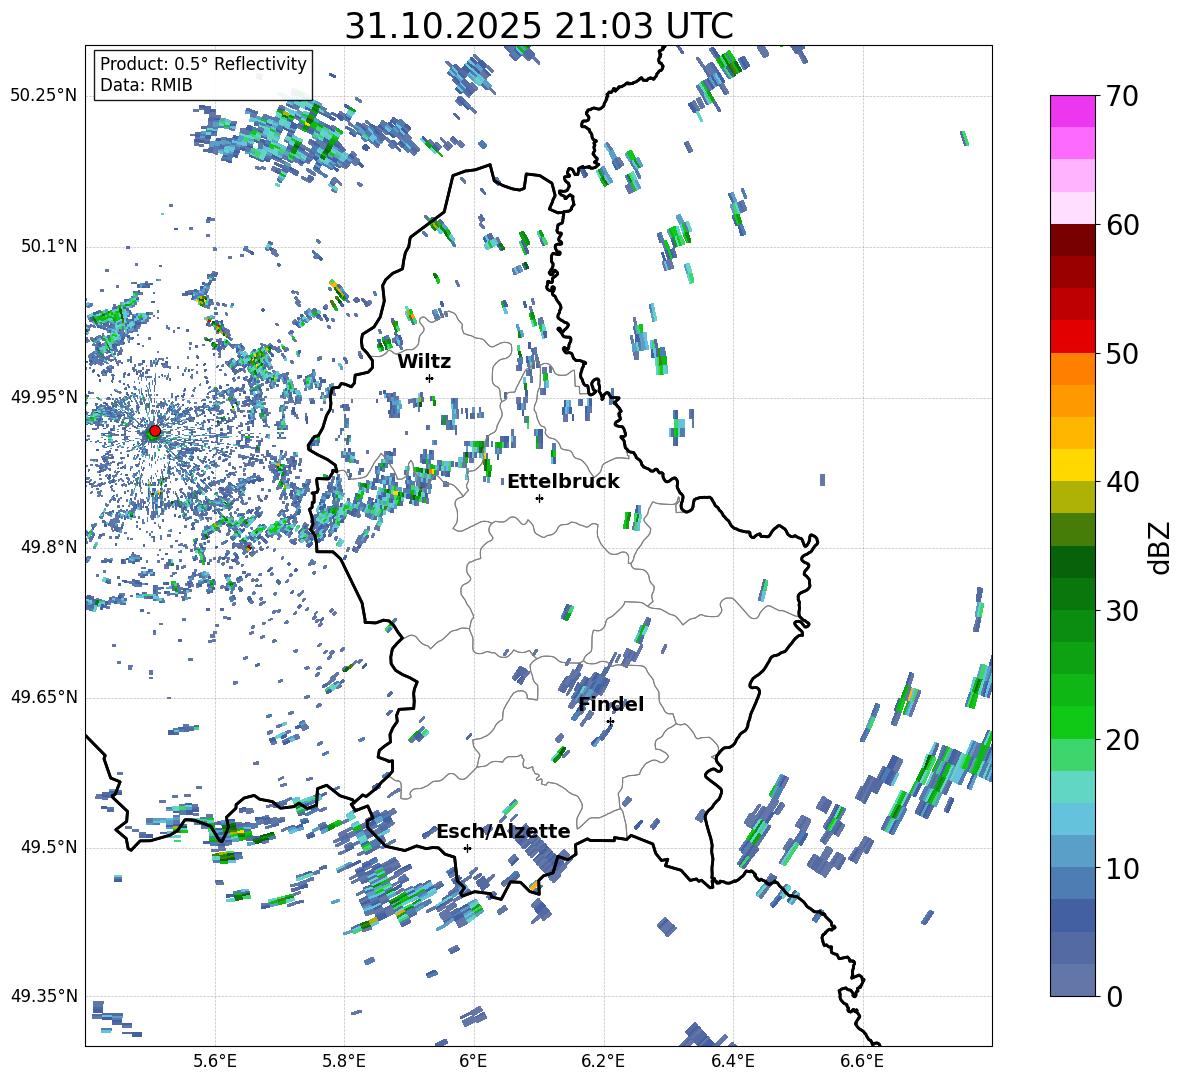Click the 6.2°E longitude label
This screenshot has width=1184, height=1081.
tap(603, 1061)
